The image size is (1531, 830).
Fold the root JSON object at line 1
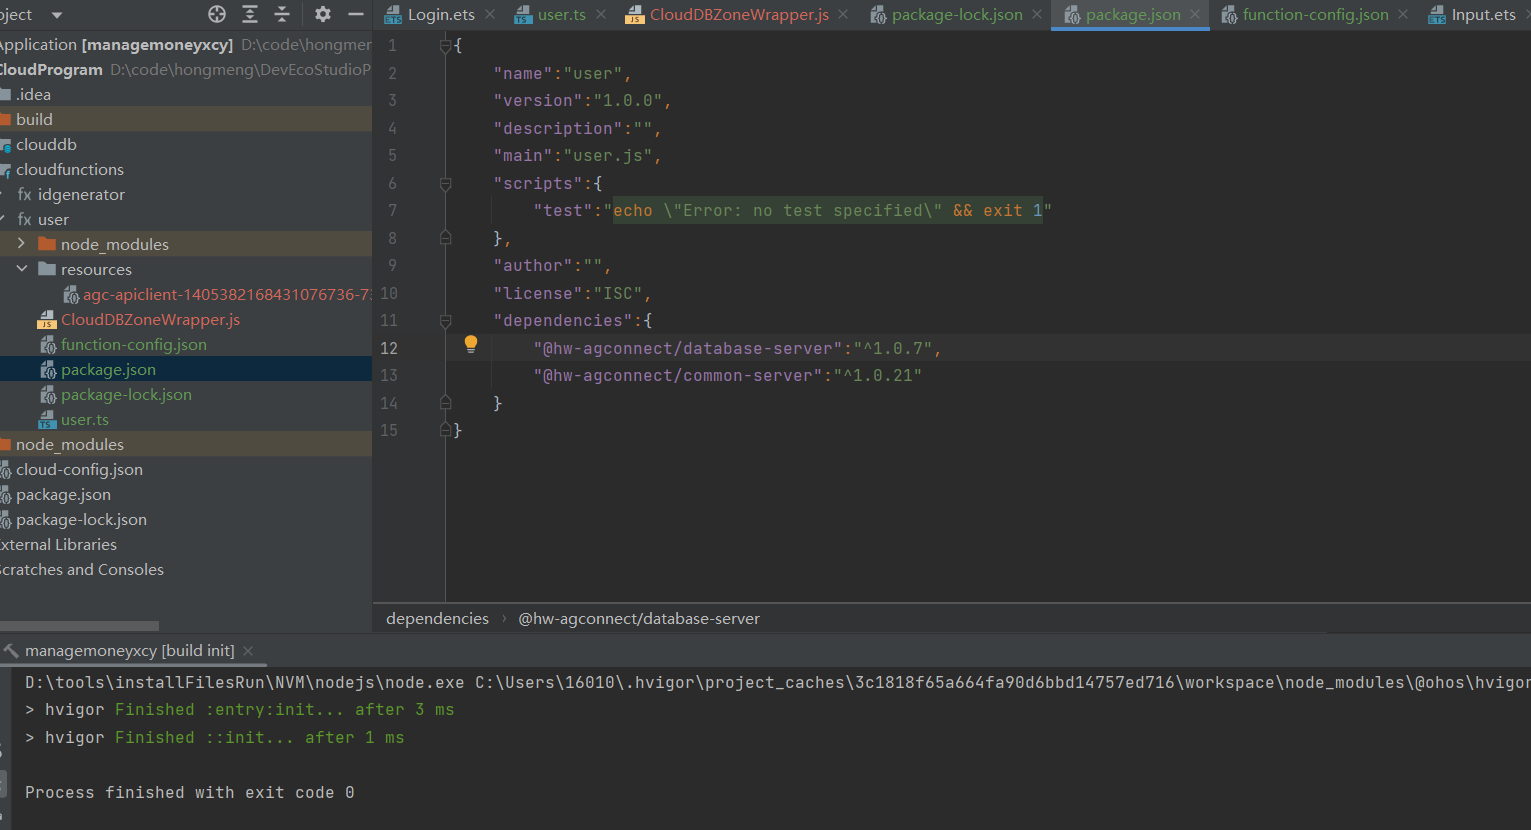tap(446, 45)
